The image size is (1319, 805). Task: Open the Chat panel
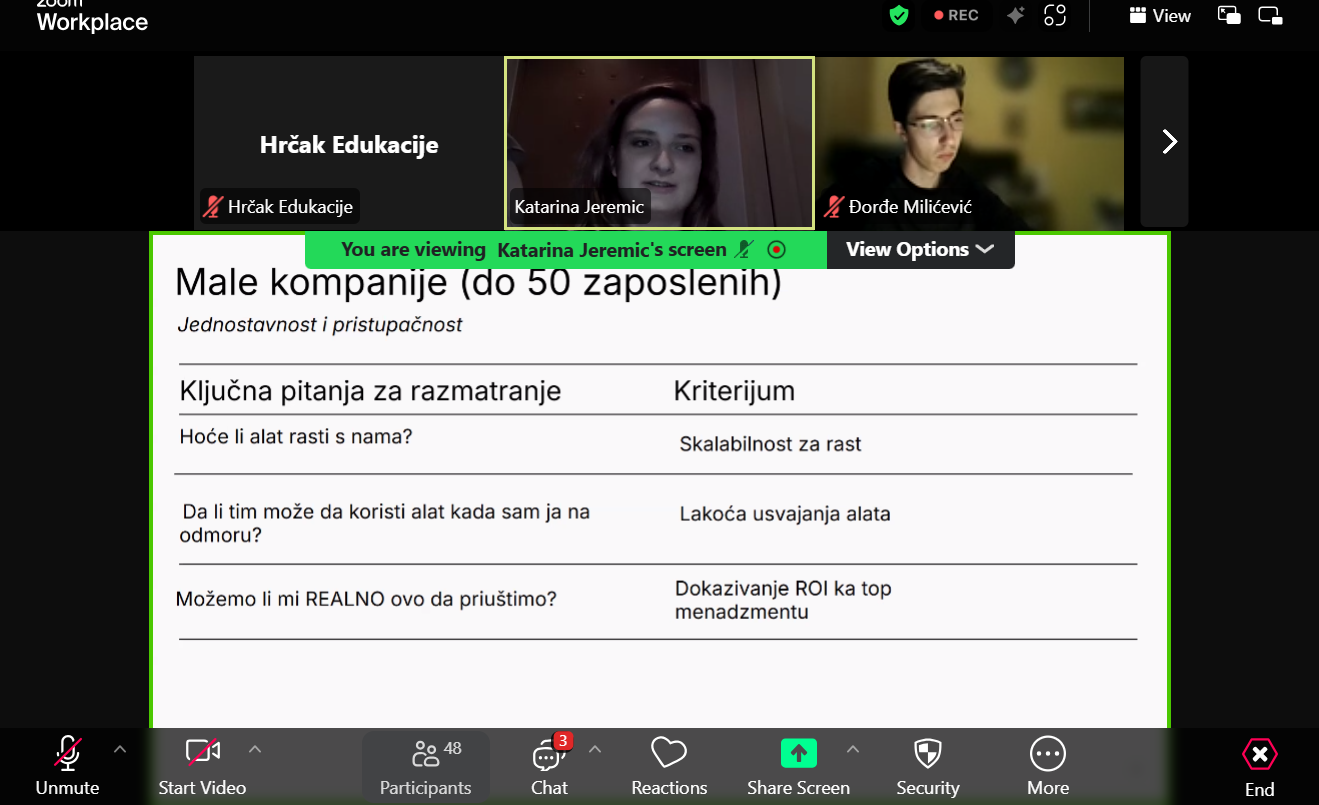point(549,767)
